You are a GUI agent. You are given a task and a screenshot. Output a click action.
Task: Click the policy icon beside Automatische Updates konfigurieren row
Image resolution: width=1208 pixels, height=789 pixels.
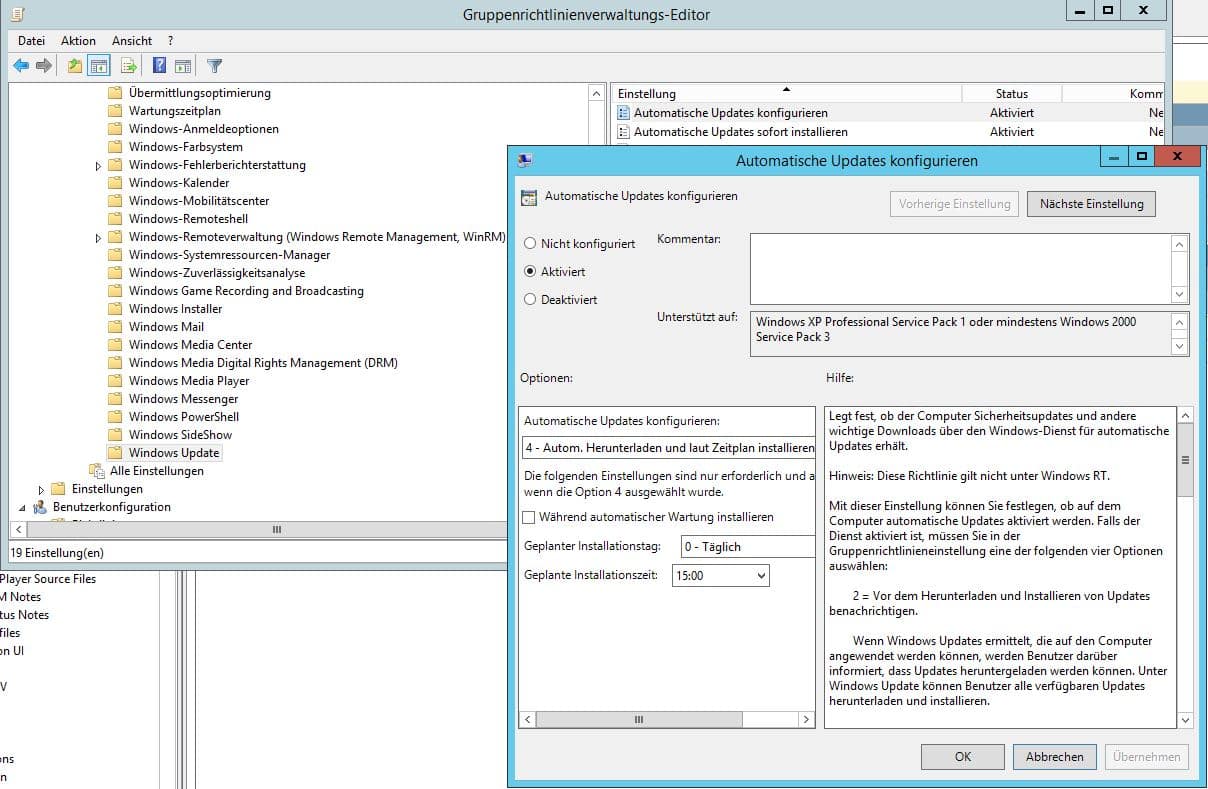pyautogui.click(x=624, y=113)
